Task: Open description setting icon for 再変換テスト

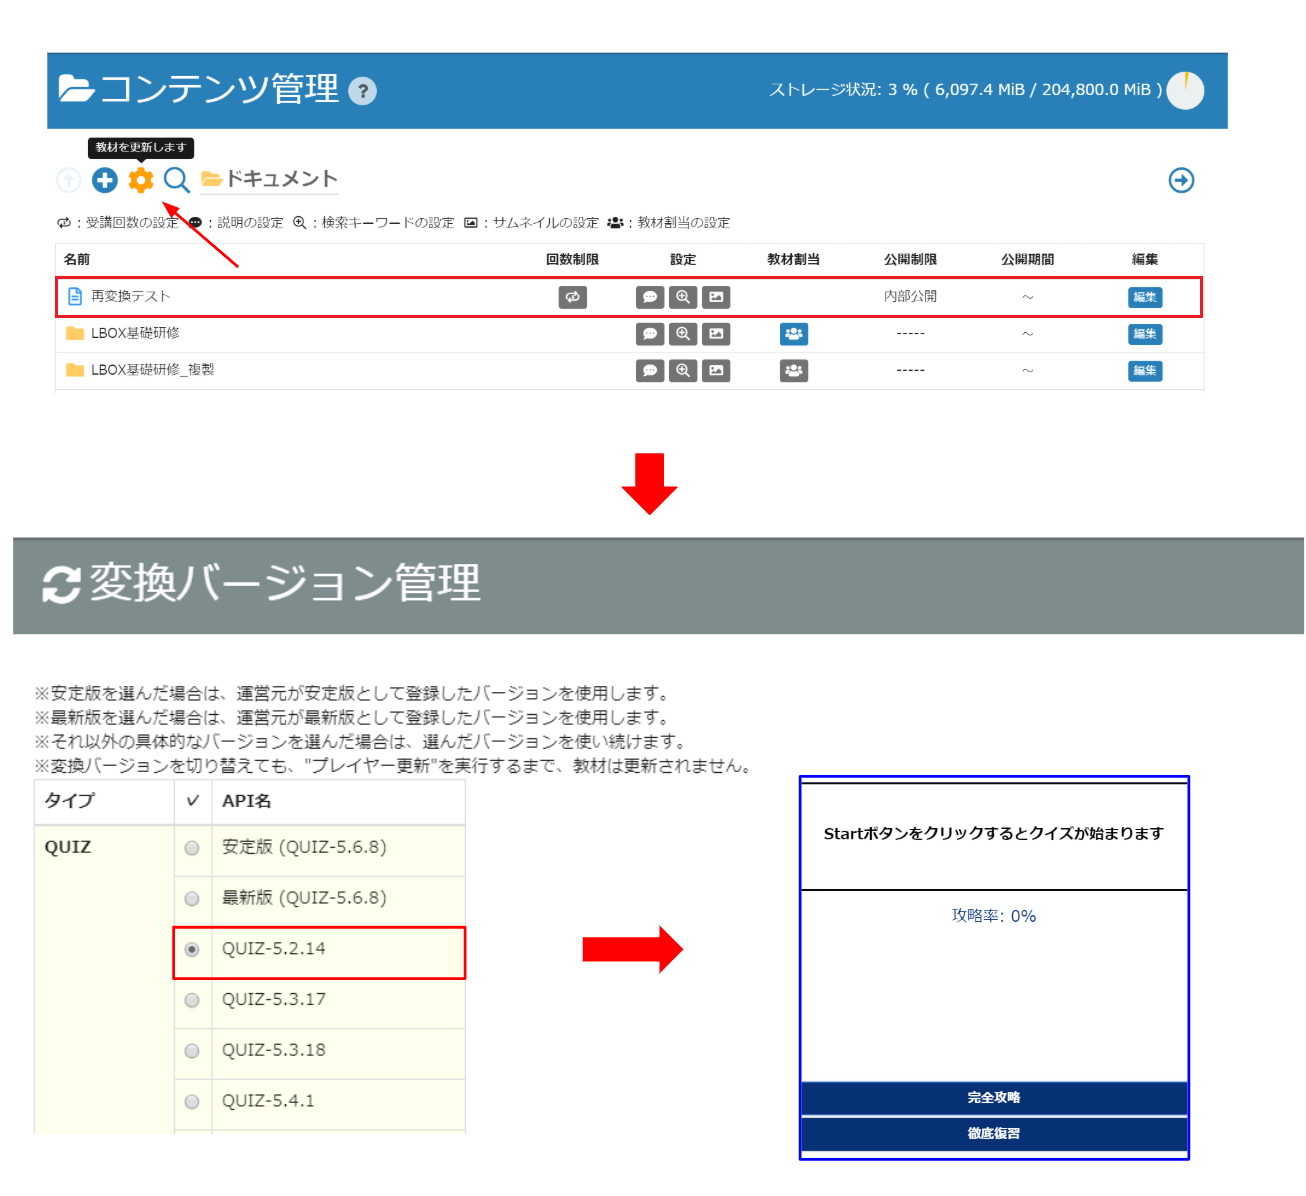Action: pos(650,297)
